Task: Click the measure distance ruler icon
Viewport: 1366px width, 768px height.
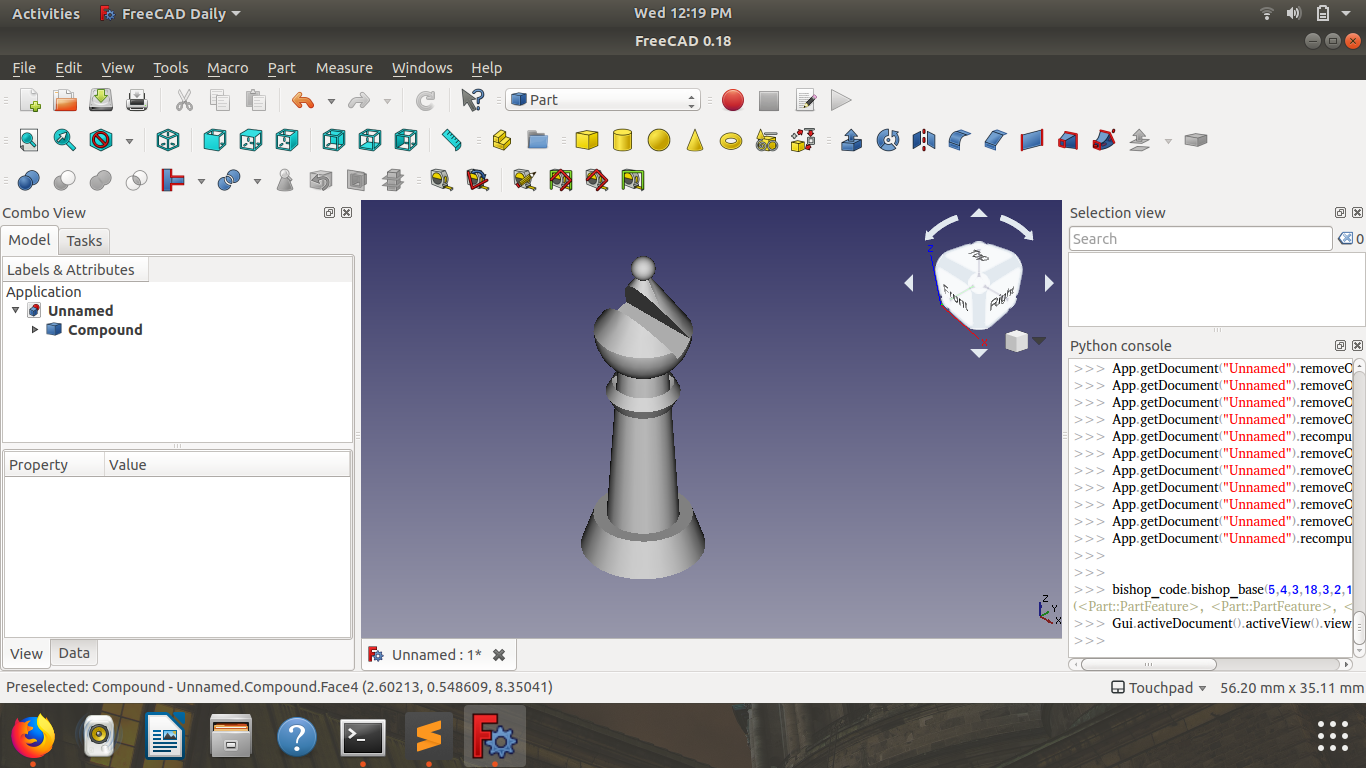Action: (451, 140)
